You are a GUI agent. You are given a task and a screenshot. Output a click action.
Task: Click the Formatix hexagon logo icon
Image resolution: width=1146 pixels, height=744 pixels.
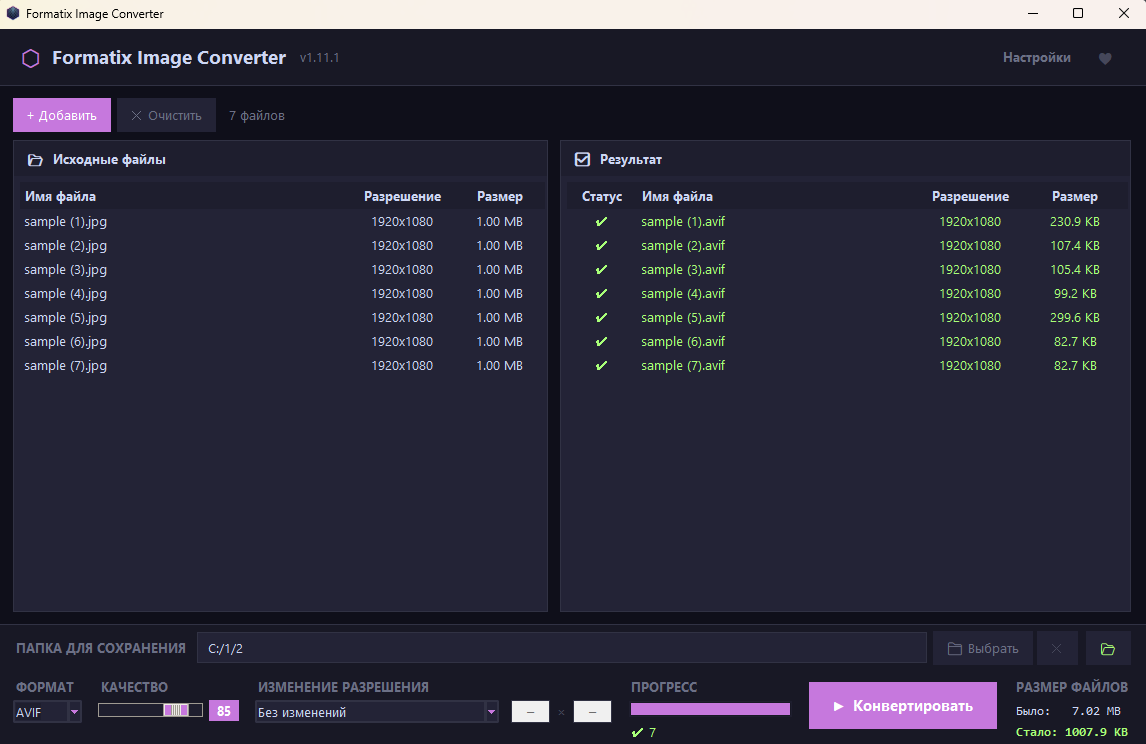(31, 58)
